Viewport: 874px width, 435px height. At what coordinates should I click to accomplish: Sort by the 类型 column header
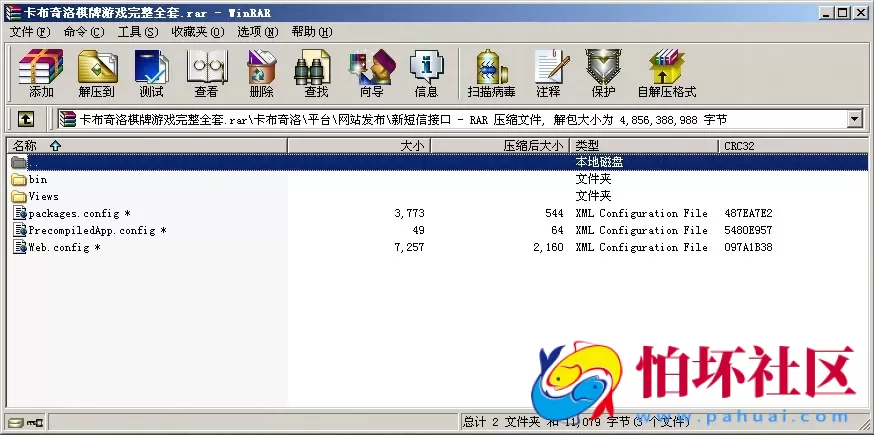(x=644, y=146)
